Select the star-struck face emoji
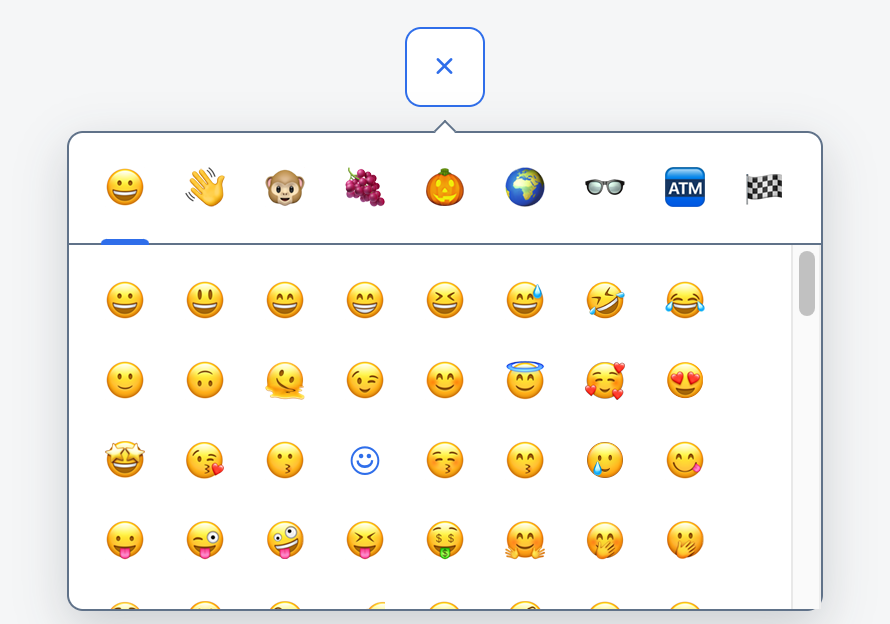Screen dimensions: 890x624 pos(125,460)
